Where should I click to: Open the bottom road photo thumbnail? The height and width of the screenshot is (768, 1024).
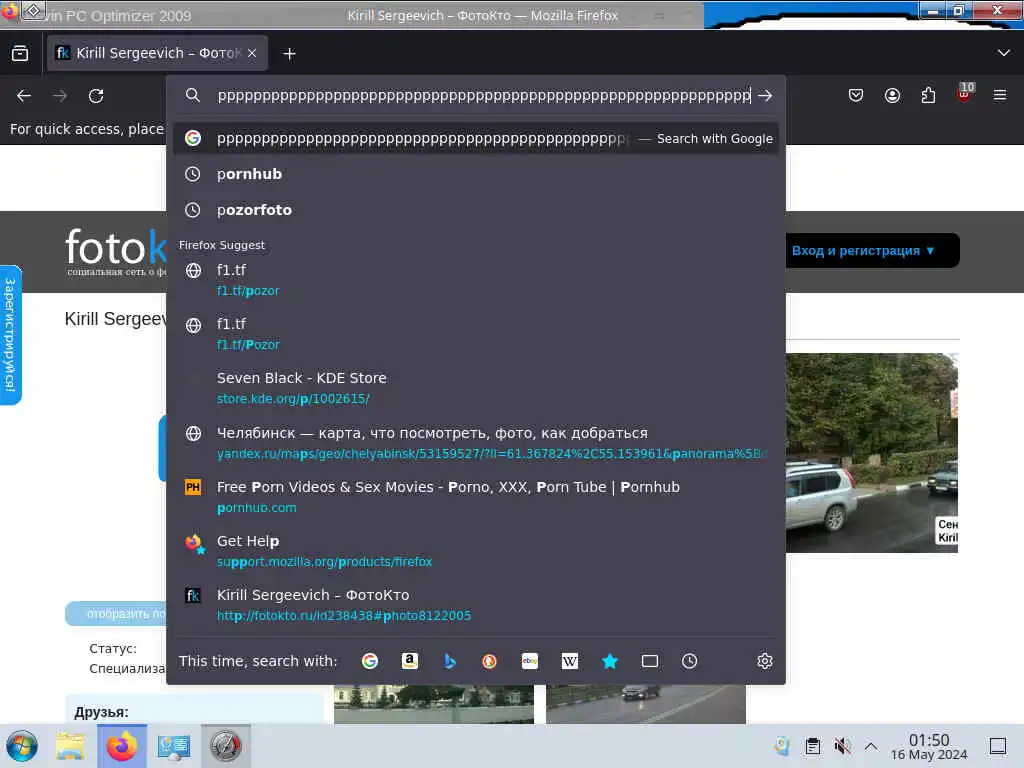(645, 704)
